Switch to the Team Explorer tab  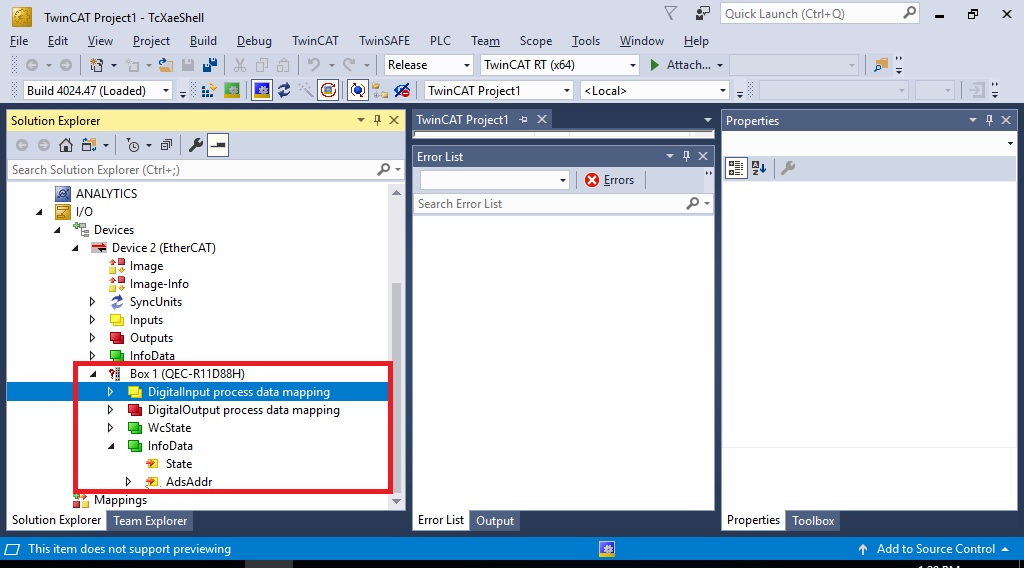(150, 520)
